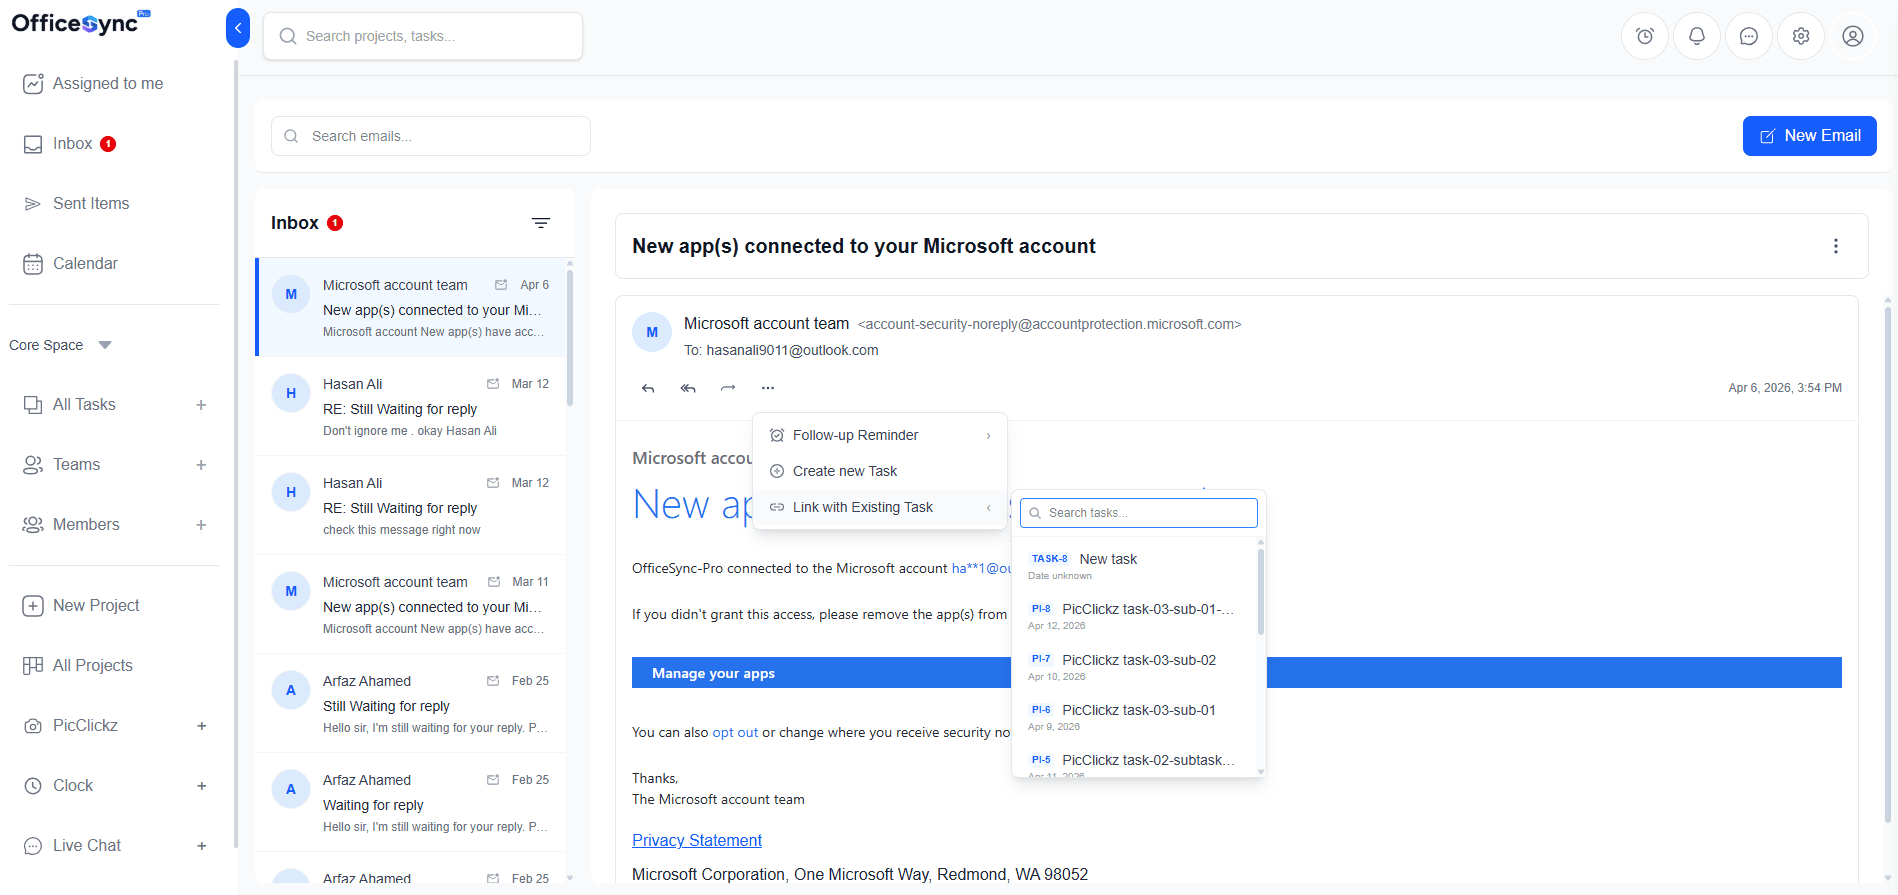Collapse the sidebar with the blue arrow
The image size is (1898, 895).
[238, 28]
